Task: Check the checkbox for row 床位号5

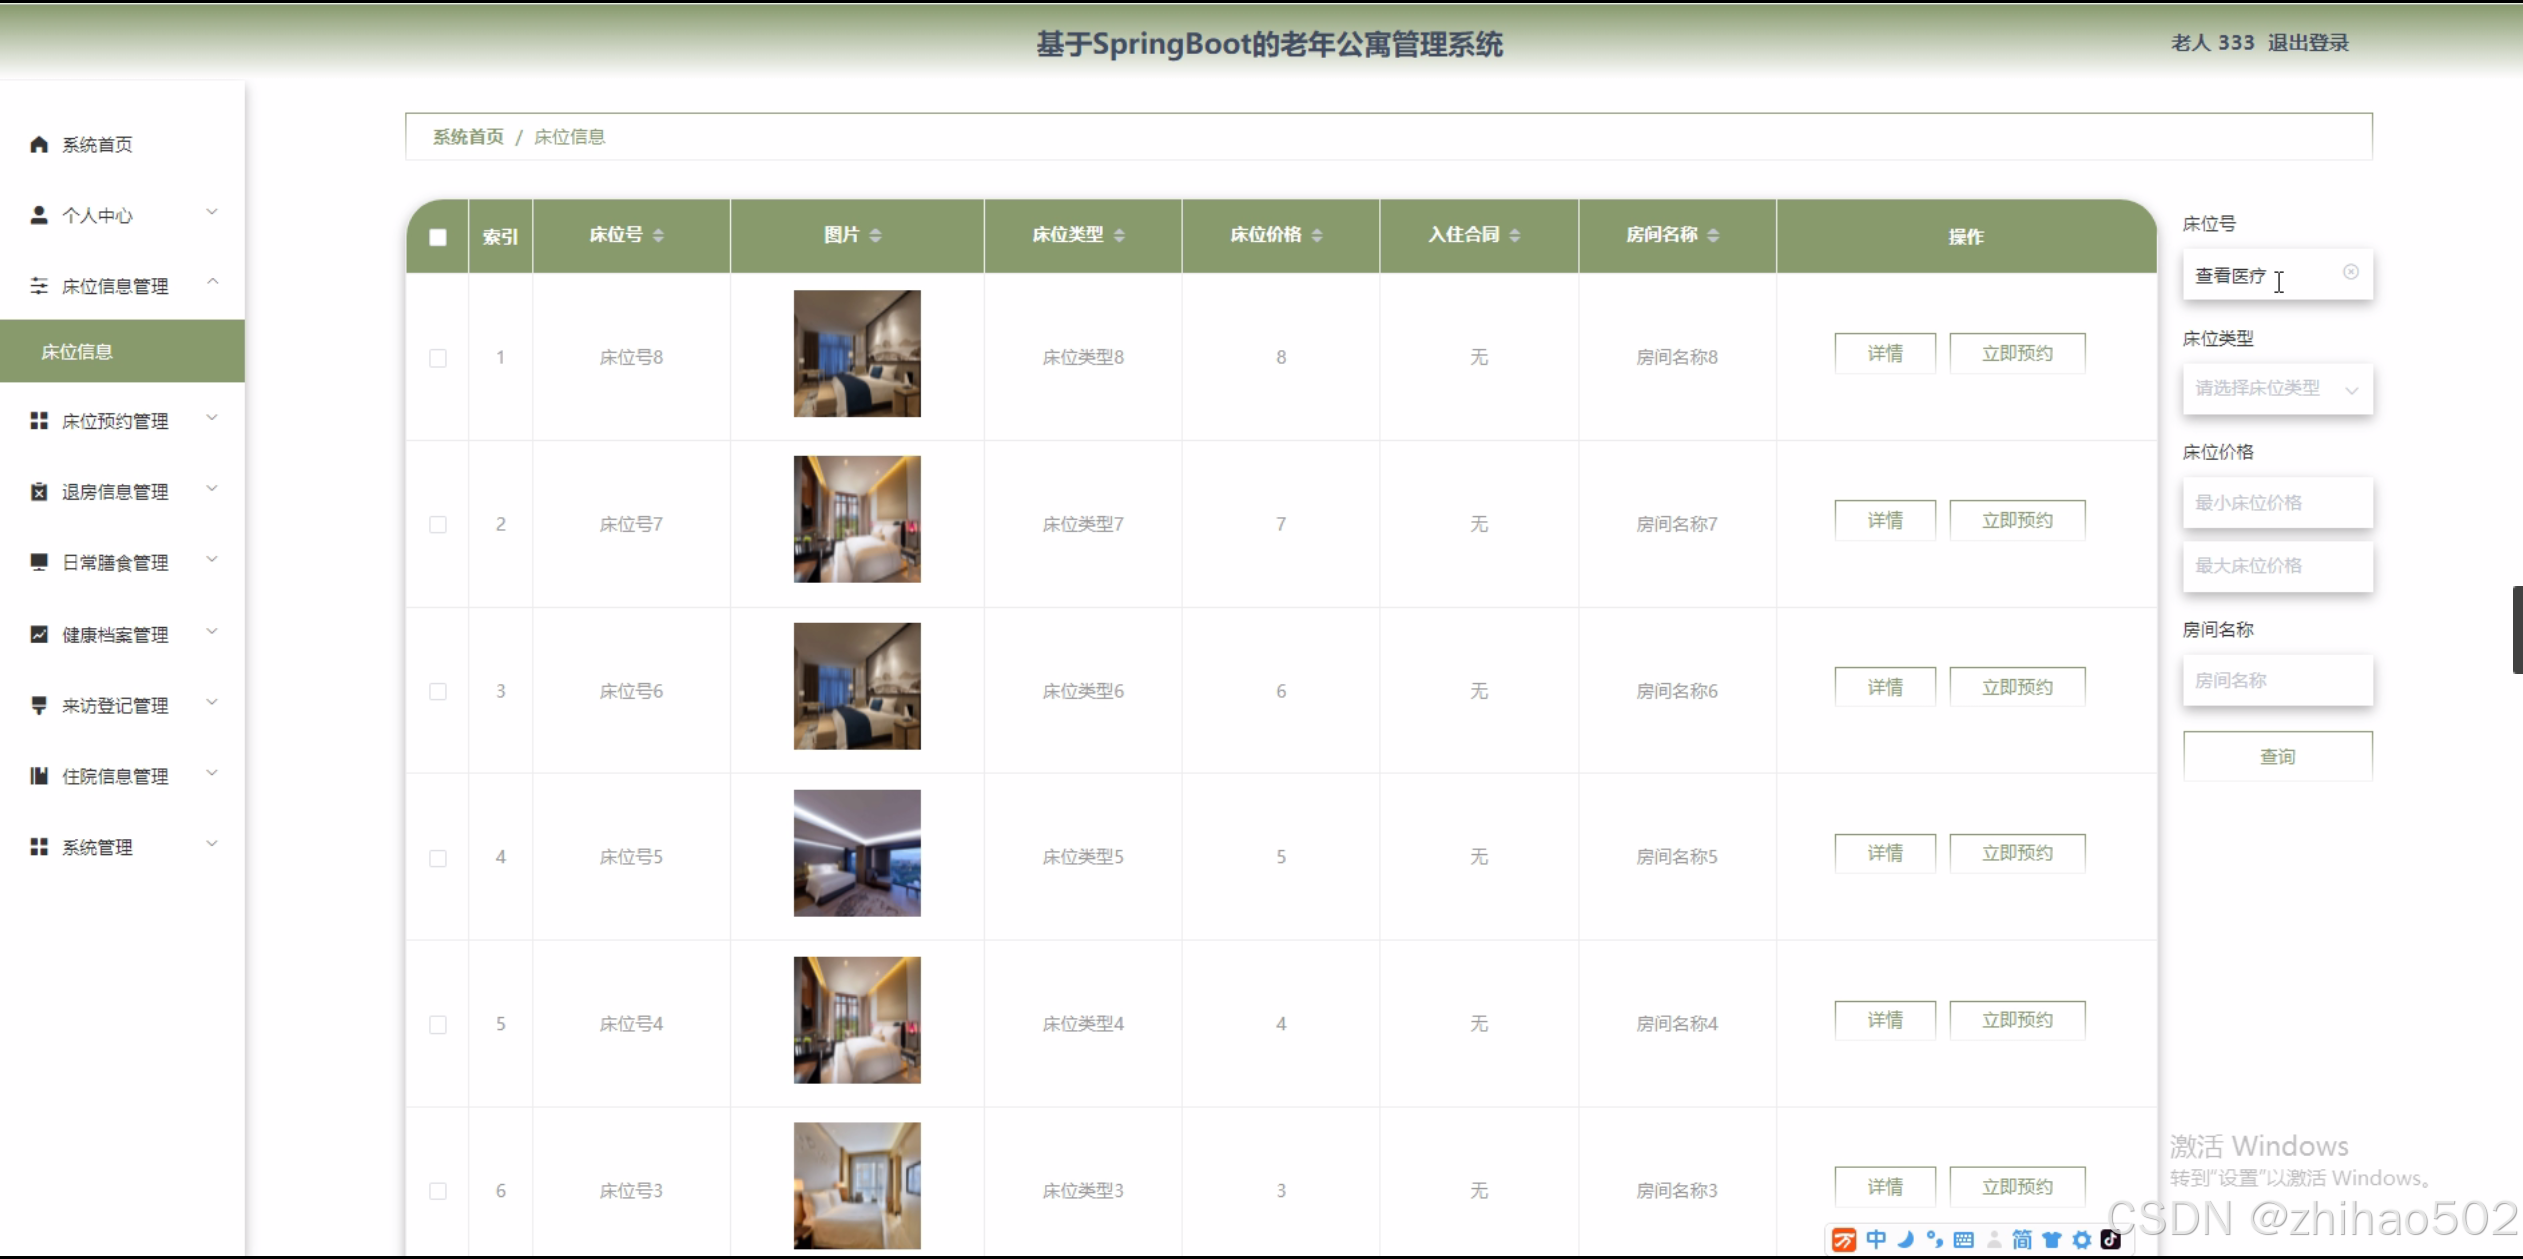Action: [x=438, y=858]
